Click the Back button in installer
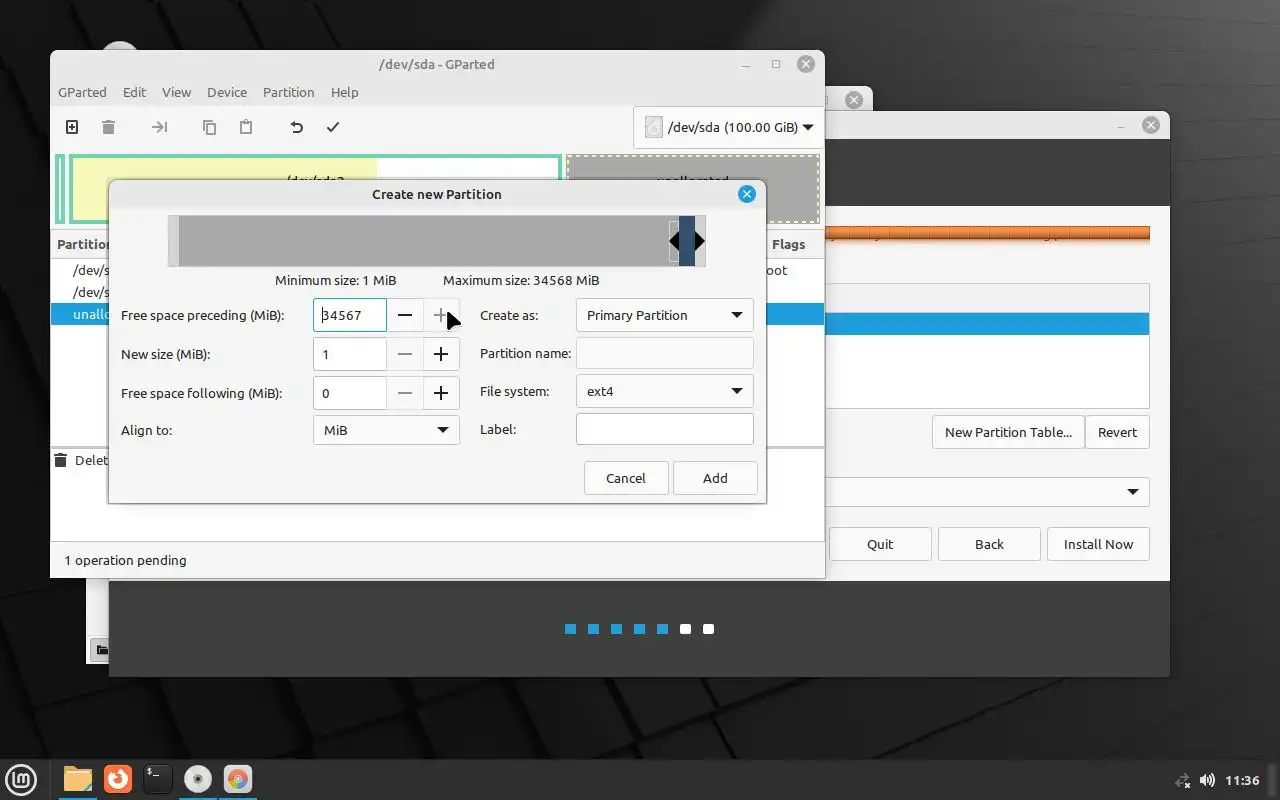1280x800 pixels. [x=989, y=544]
